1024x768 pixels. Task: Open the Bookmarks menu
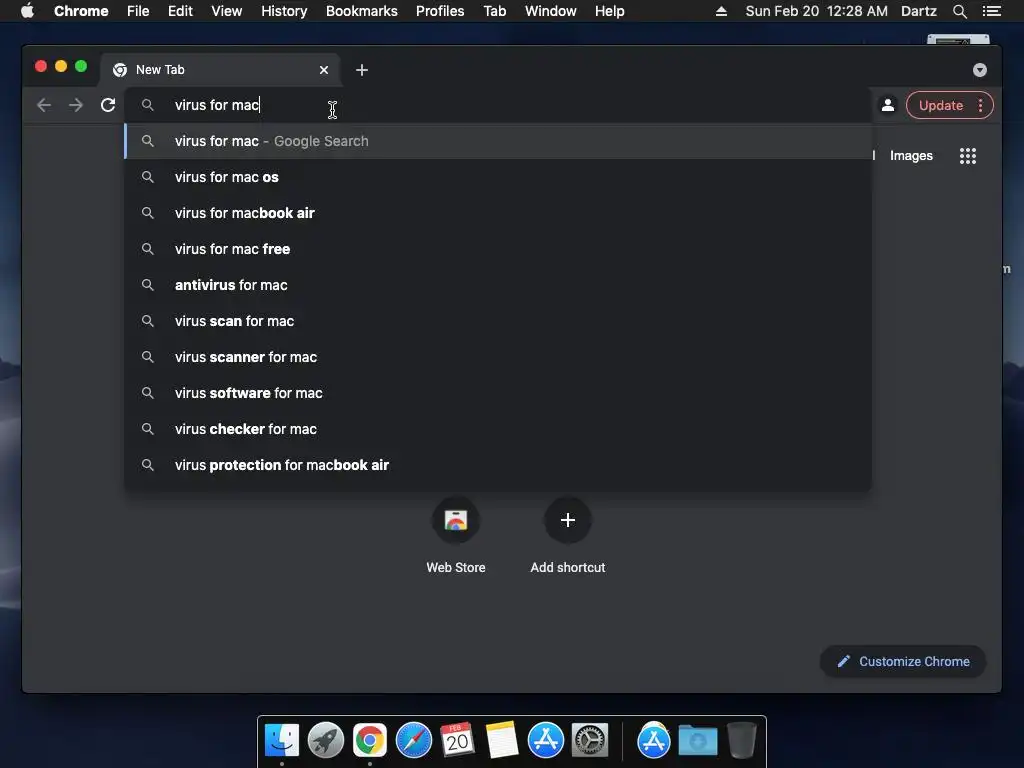coord(362,11)
